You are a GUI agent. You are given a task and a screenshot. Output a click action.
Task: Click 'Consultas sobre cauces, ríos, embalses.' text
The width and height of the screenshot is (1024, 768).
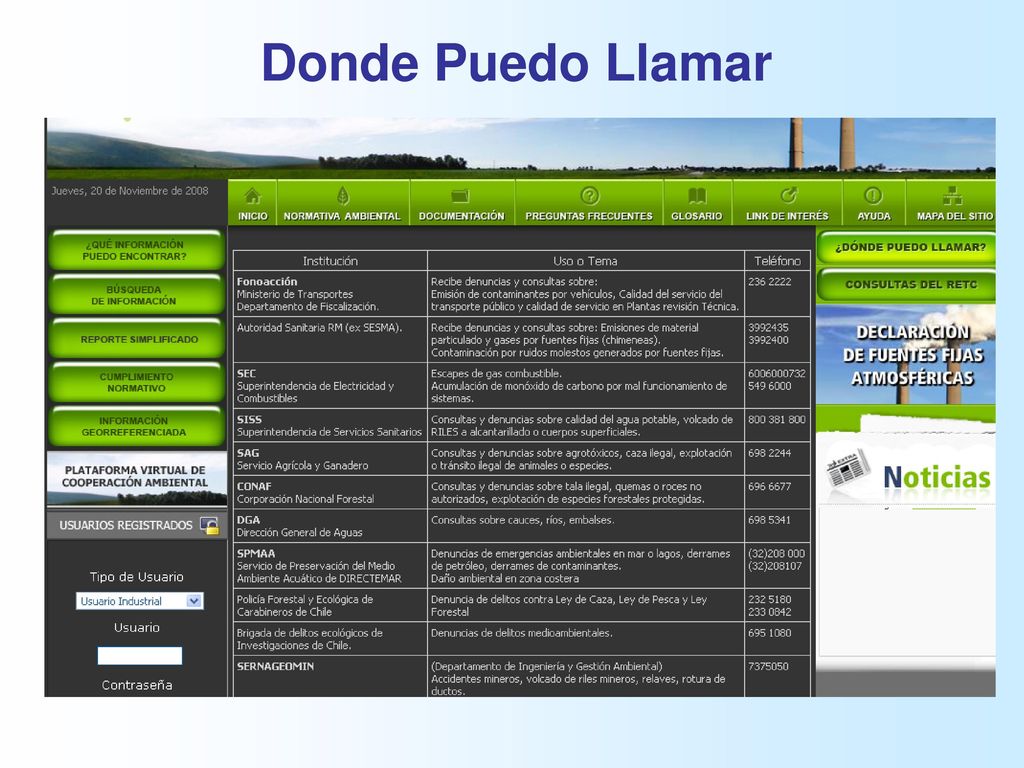tap(522, 520)
